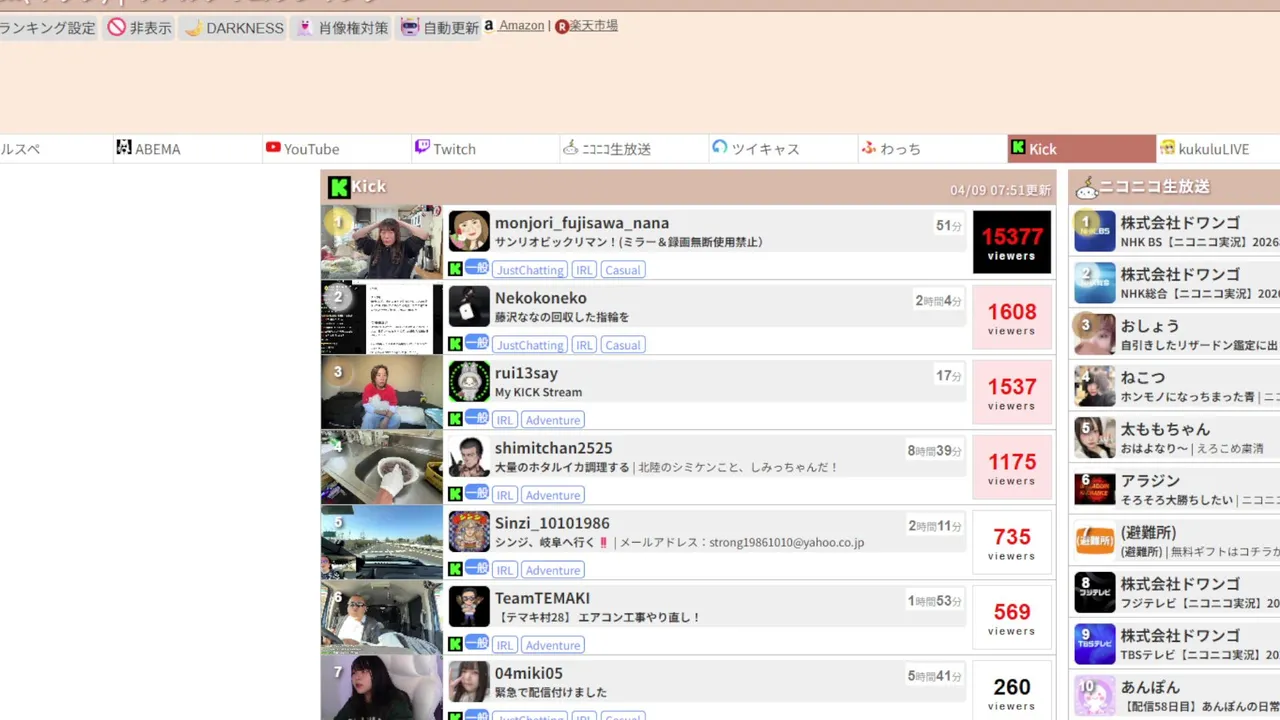Click TeamTEMAKI avatar icon

pyautogui.click(x=469, y=606)
